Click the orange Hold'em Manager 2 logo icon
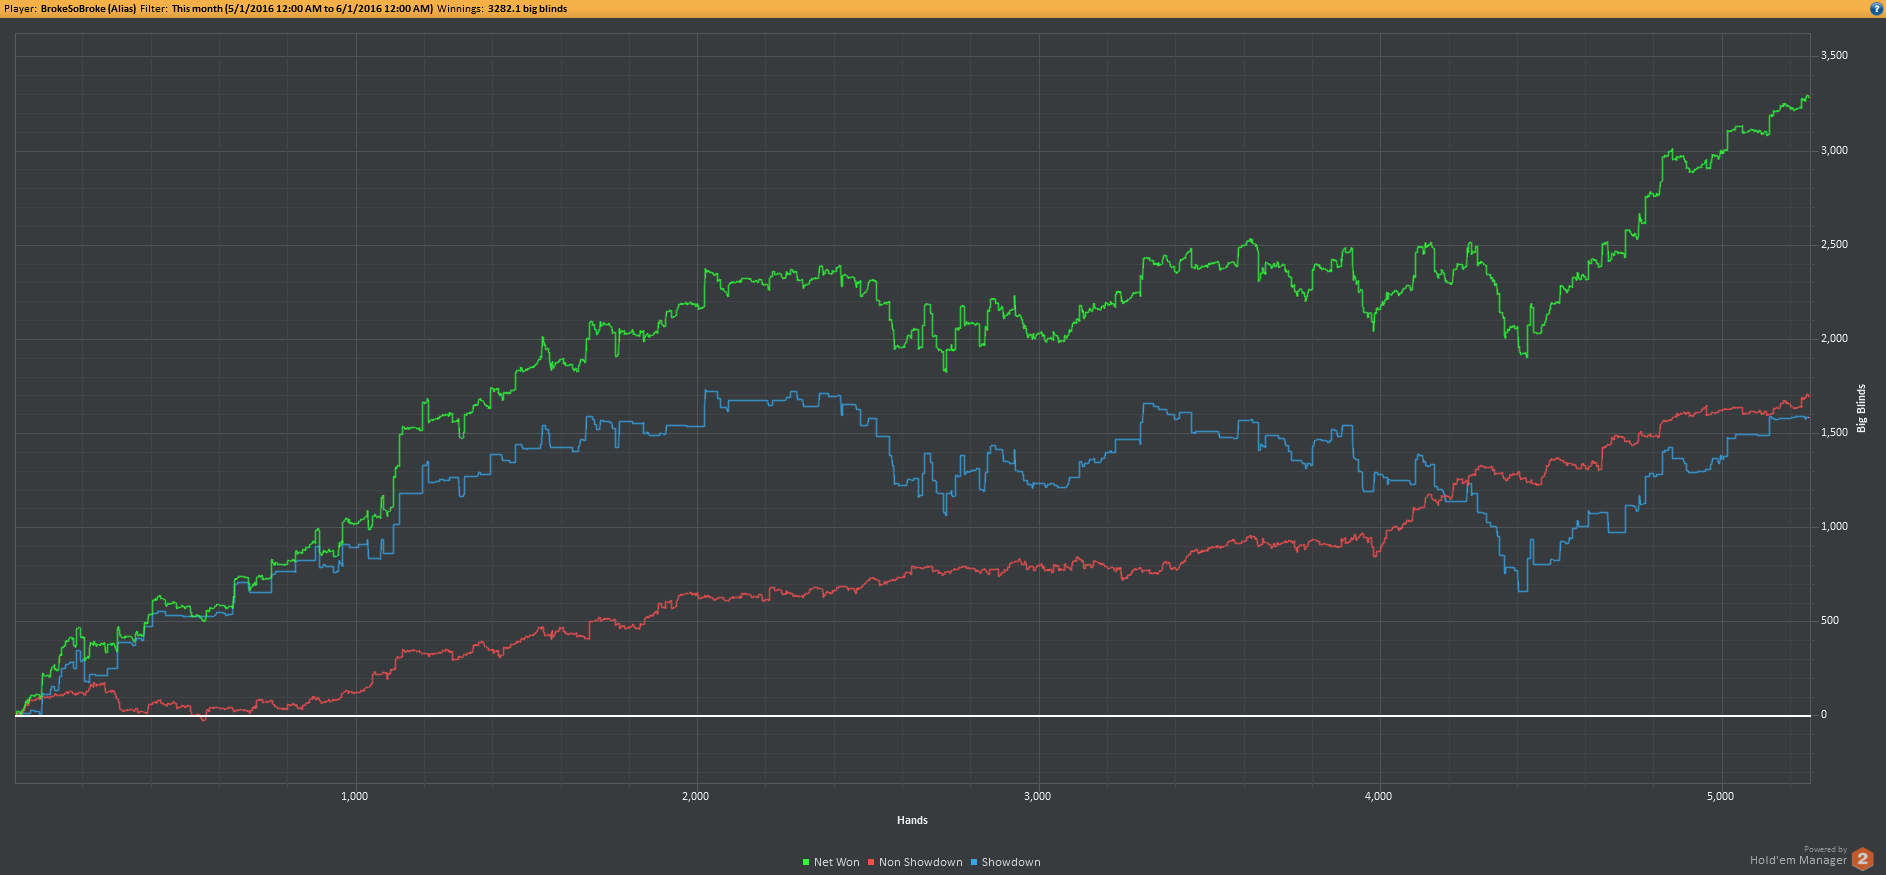 point(1863,859)
